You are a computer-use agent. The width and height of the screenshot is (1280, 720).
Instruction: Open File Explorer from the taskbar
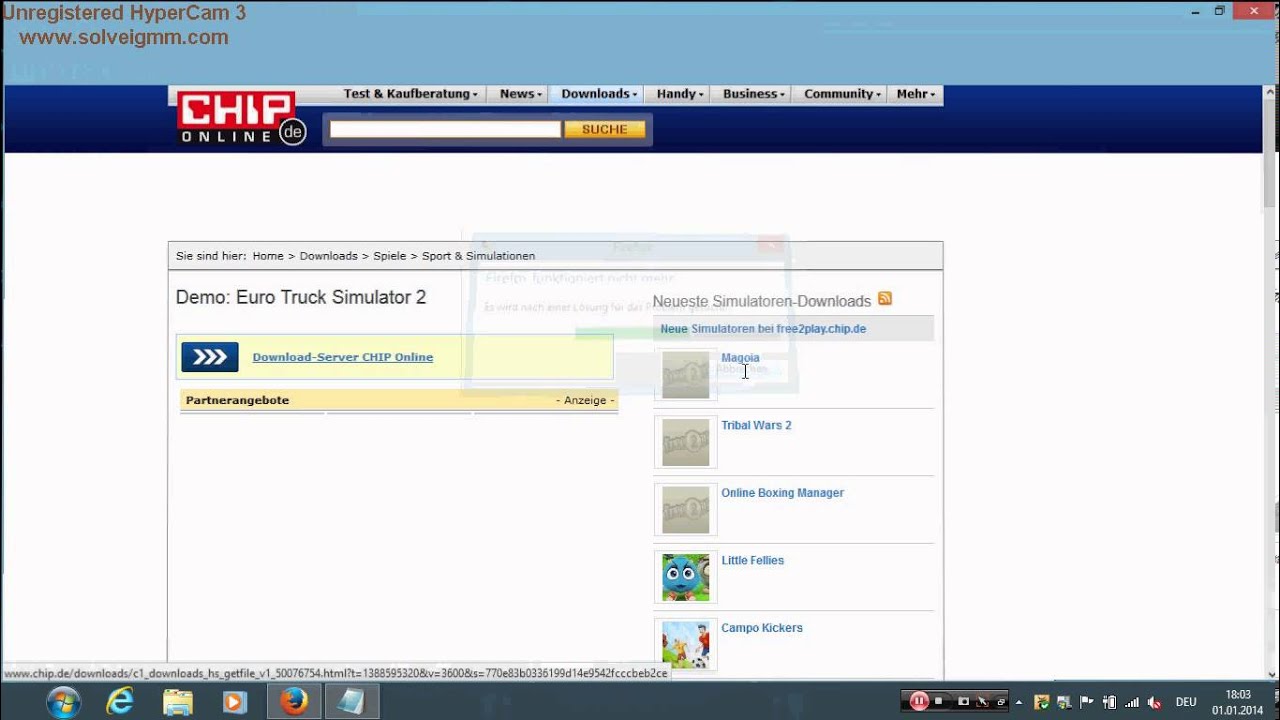point(178,702)
